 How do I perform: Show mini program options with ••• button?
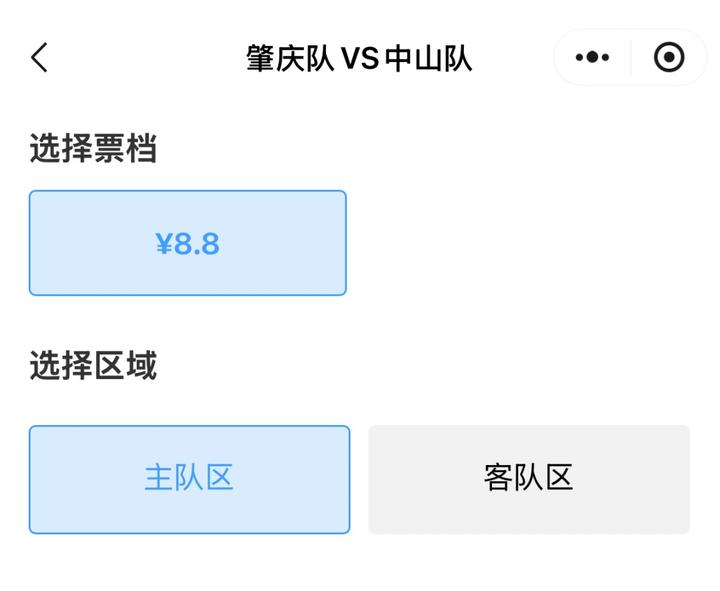tap(592, 58)
